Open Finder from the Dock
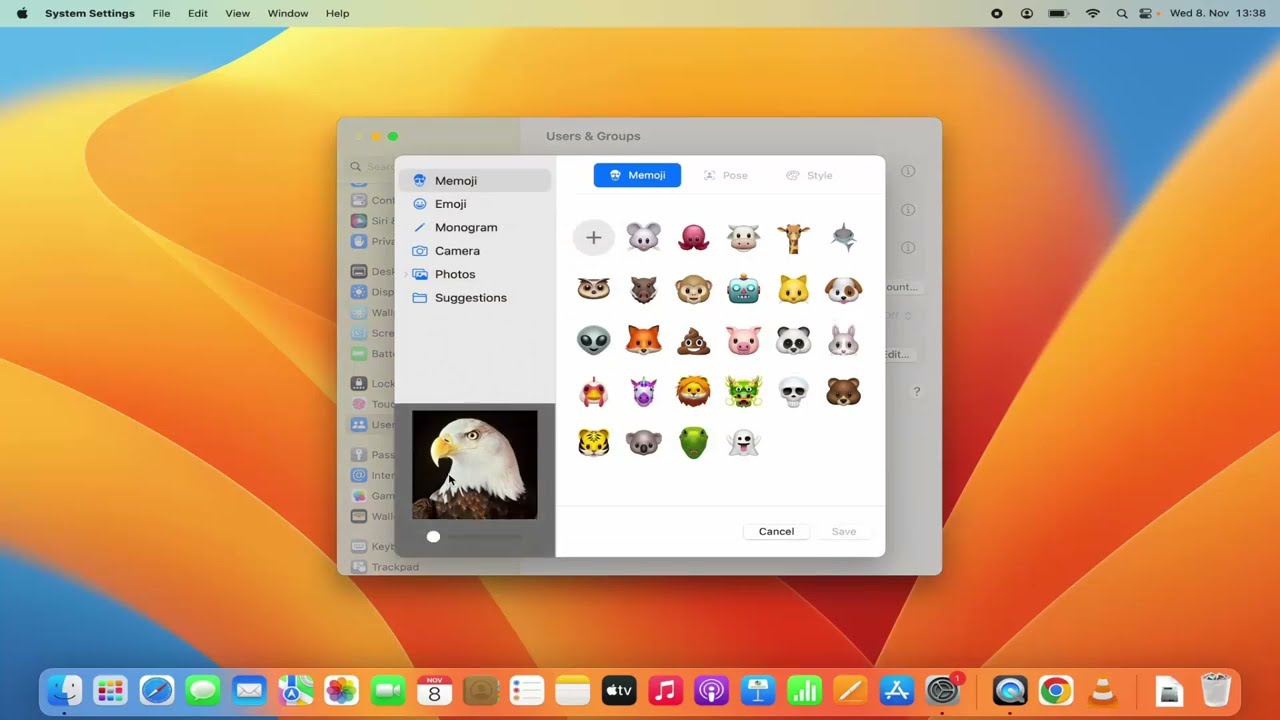Image resolution: width=1280 pixels, height=720 pixels. point(65,690)
